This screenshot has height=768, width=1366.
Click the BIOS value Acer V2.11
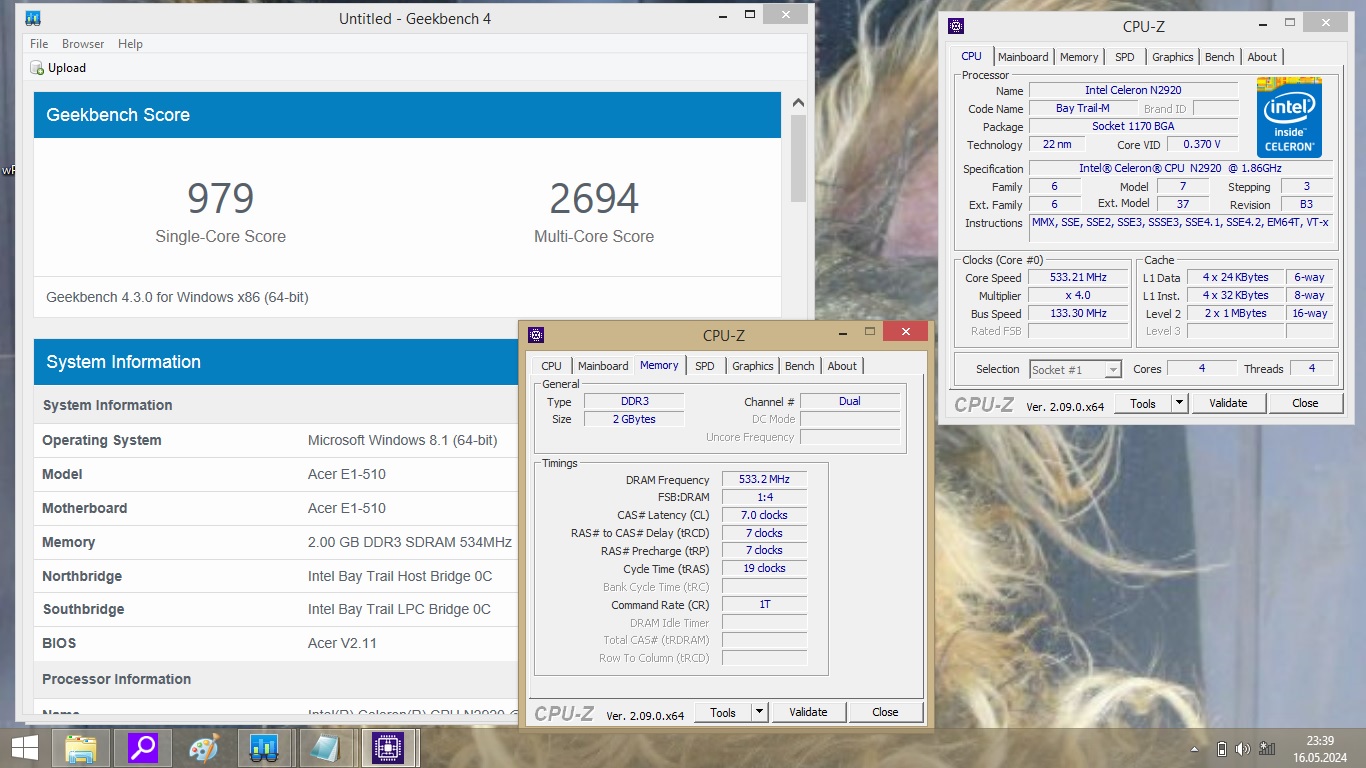tap(342, 643)
